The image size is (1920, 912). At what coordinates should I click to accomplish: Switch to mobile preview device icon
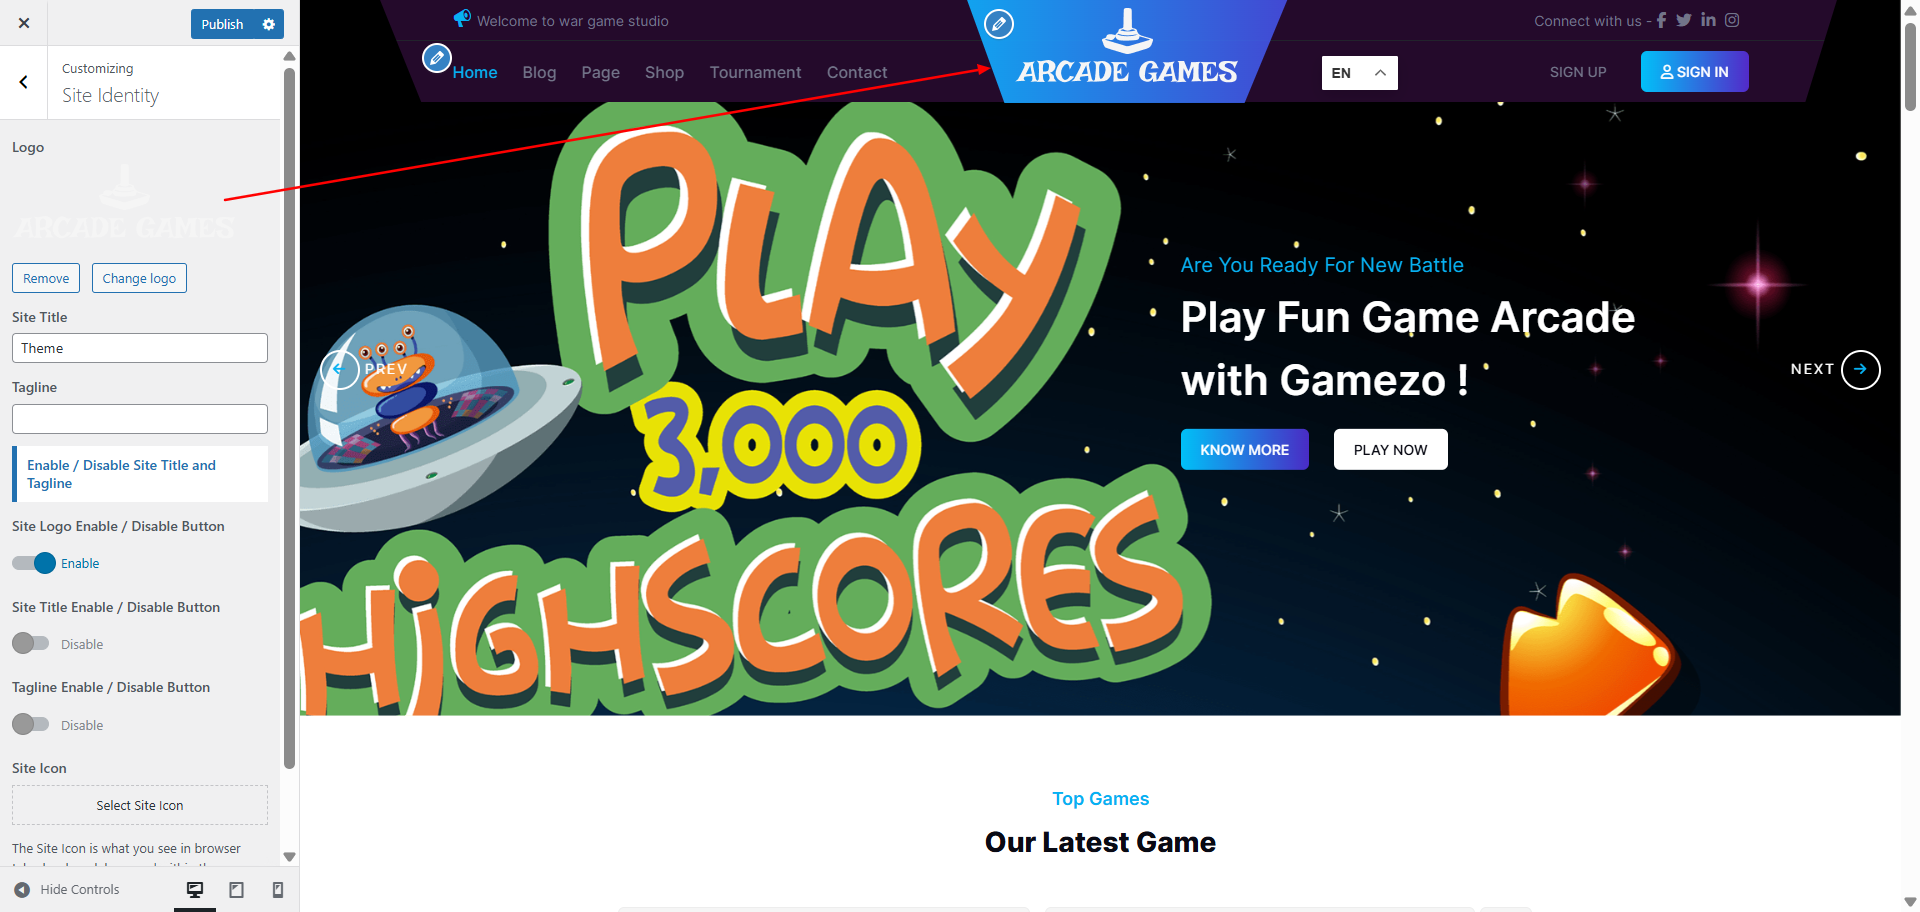pyautogui.click(x=278, y=890)
